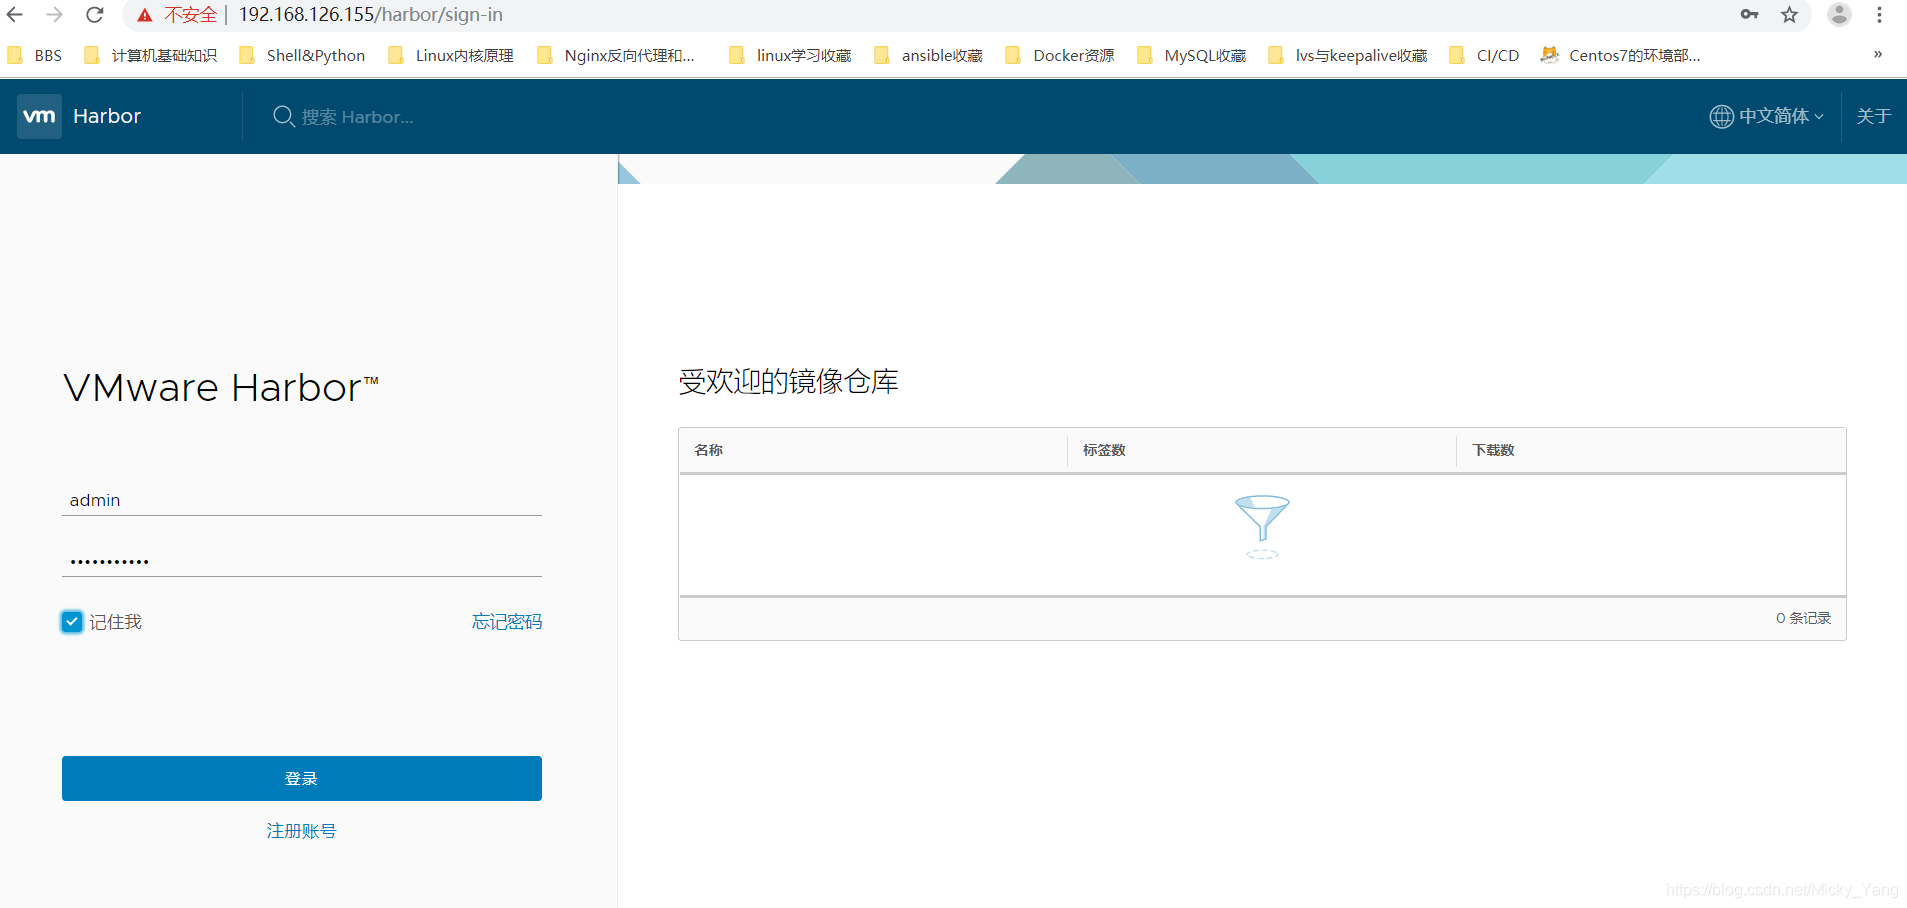This screenshot has width=1907, height=908.
Task: Bookmark this page with star icon
Action: 1789,14
